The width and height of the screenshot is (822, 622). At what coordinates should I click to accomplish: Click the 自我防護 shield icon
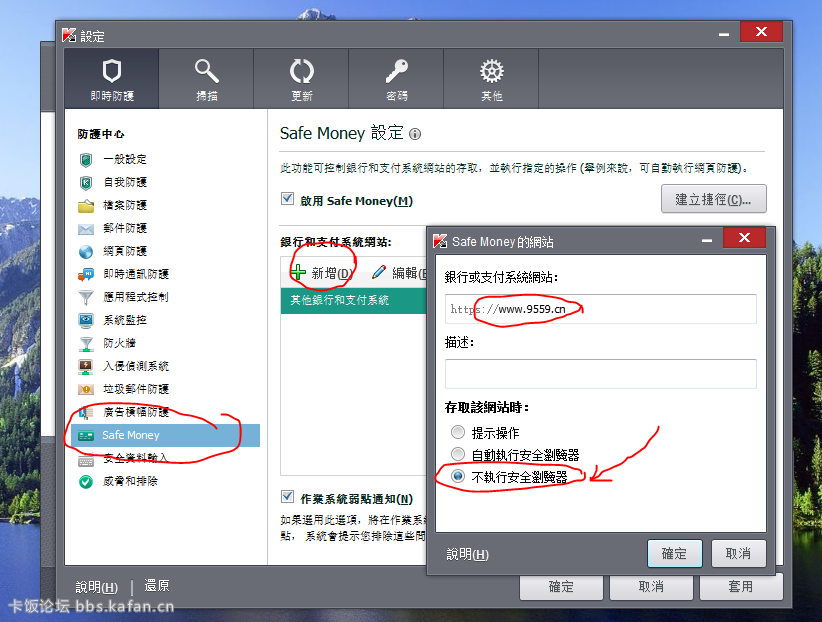tap(86, 183)
